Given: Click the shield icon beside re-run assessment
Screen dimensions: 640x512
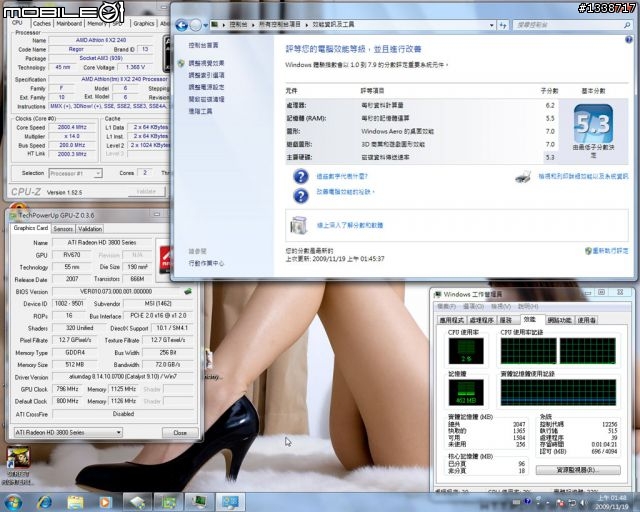Looking at the screenshot, I should (588, 251).
